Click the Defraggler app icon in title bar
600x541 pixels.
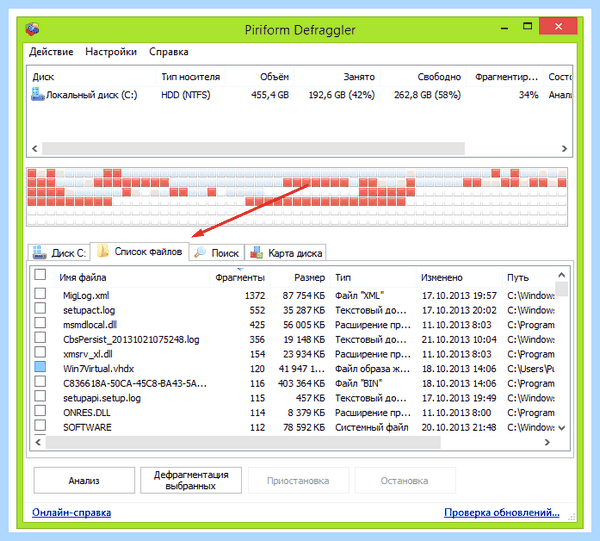(x=33, y=29)
